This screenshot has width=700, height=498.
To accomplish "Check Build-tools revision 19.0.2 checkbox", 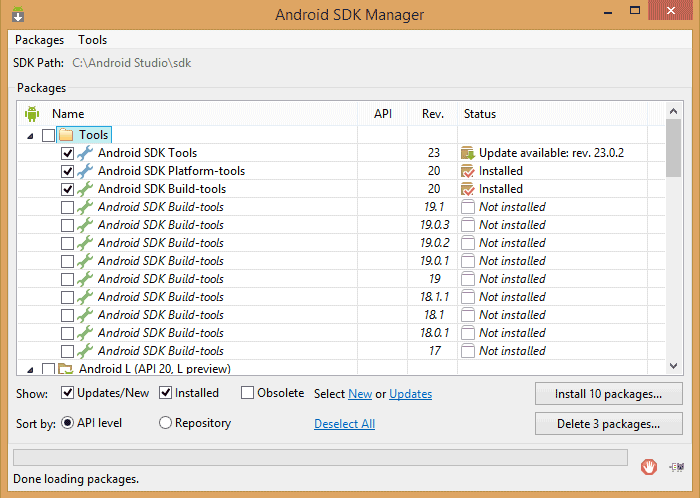I will (x=67, y=243).
